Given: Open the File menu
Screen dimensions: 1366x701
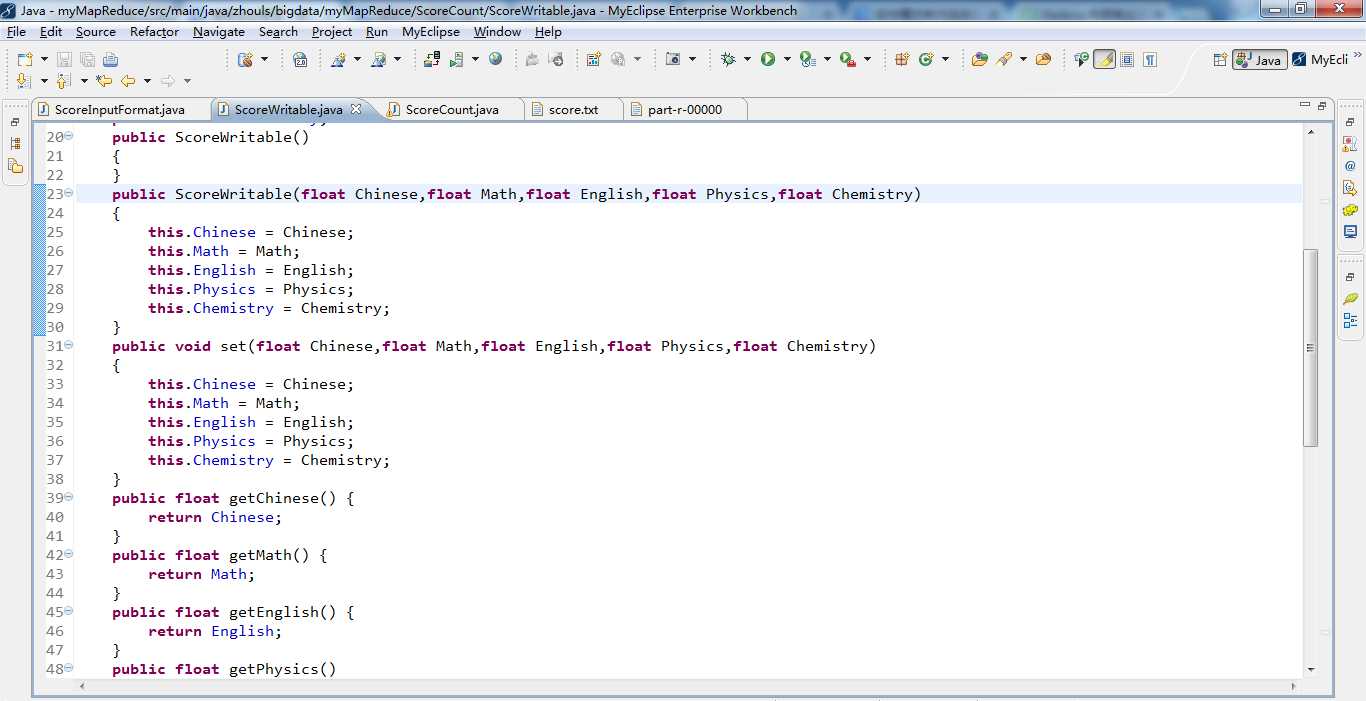Looking at the screenshot, I should click(16, 31).
